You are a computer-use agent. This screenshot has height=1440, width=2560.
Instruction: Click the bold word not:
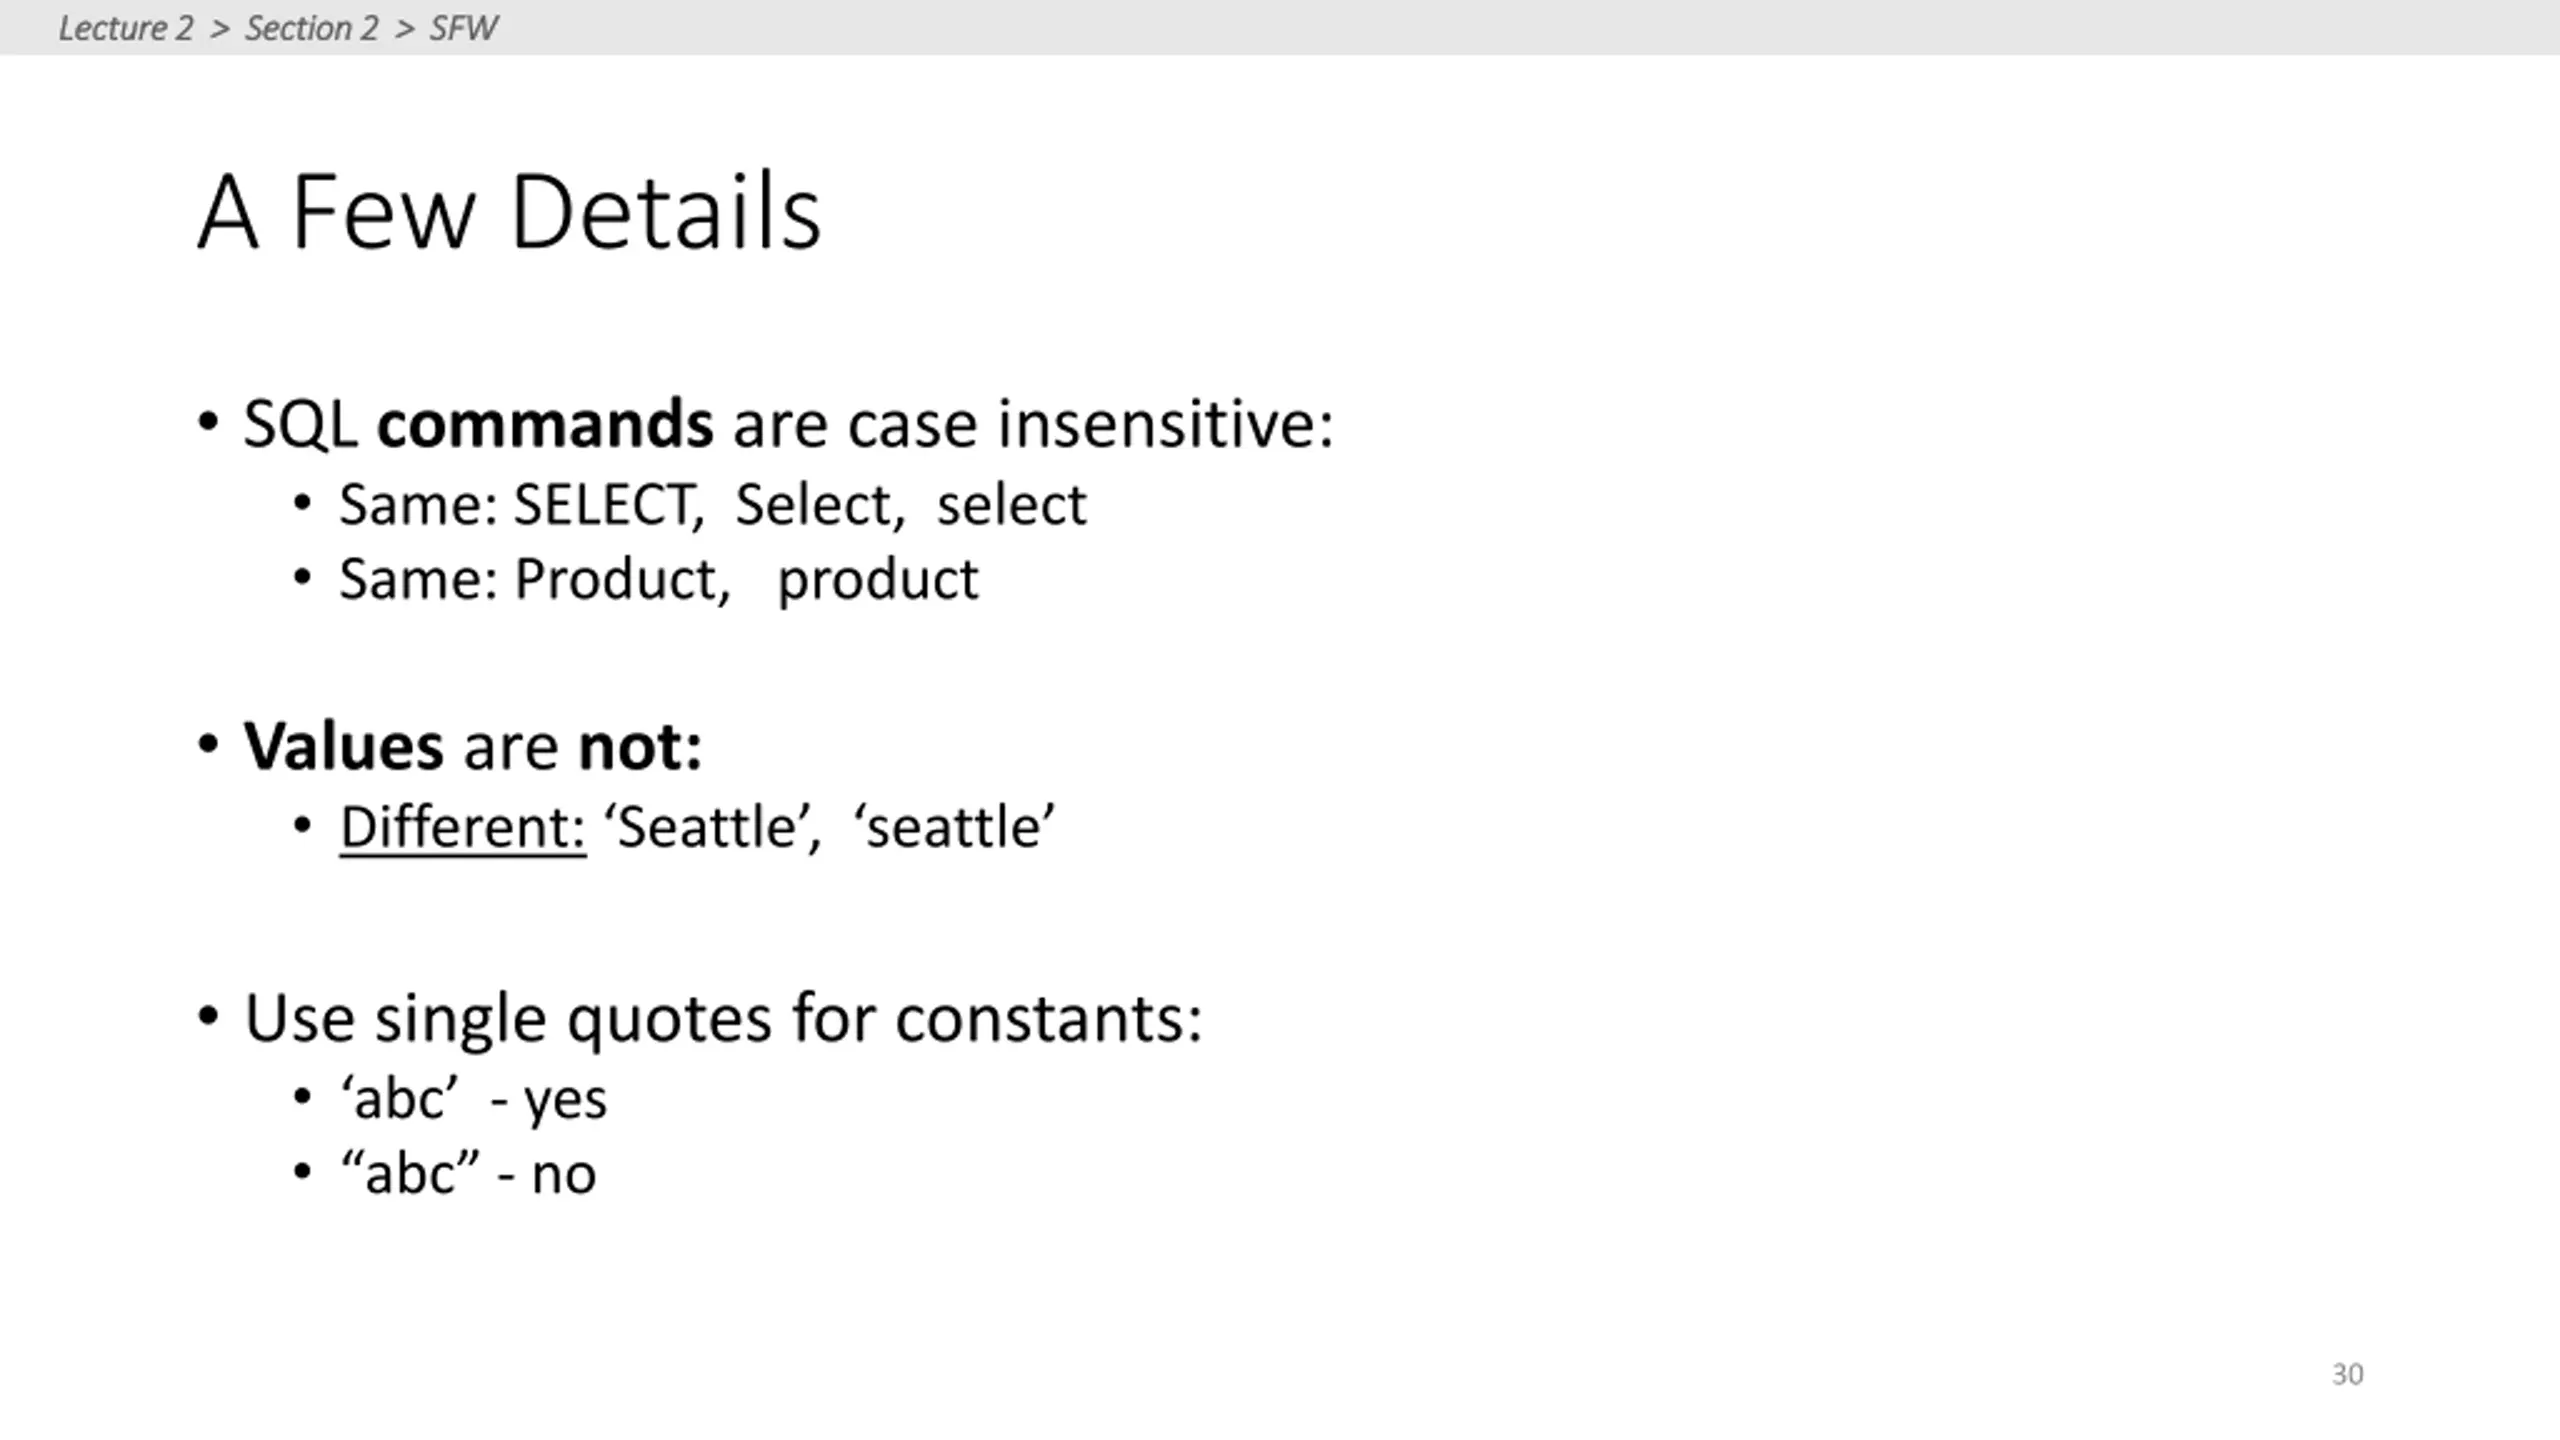point(640,746)
